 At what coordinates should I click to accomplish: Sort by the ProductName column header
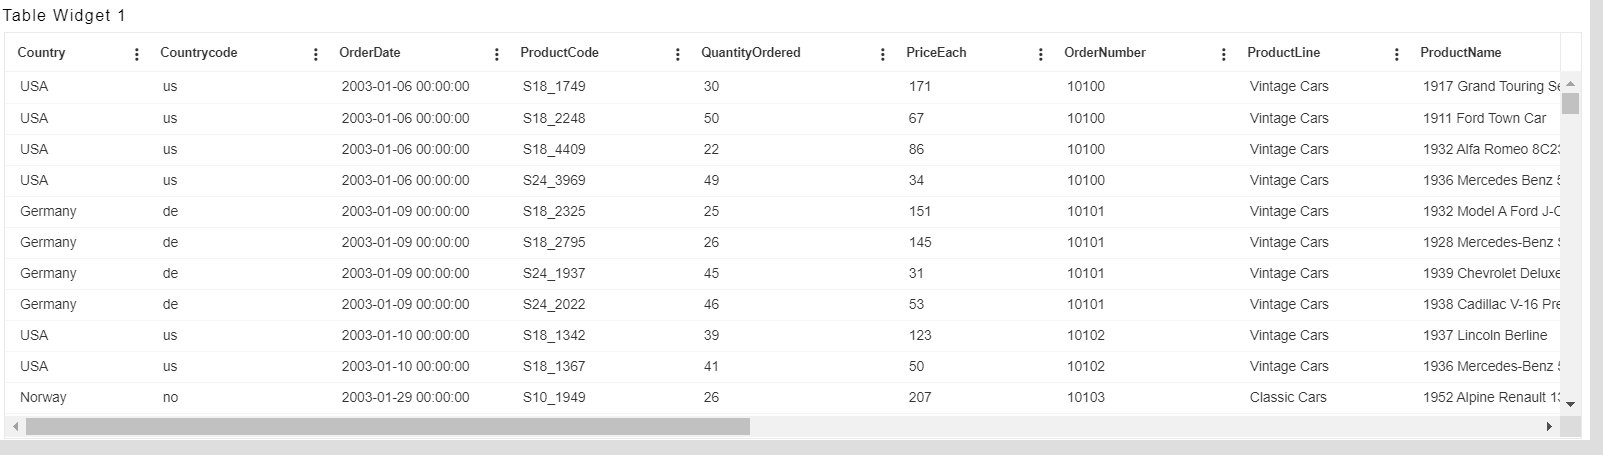tap(1460, 53)
